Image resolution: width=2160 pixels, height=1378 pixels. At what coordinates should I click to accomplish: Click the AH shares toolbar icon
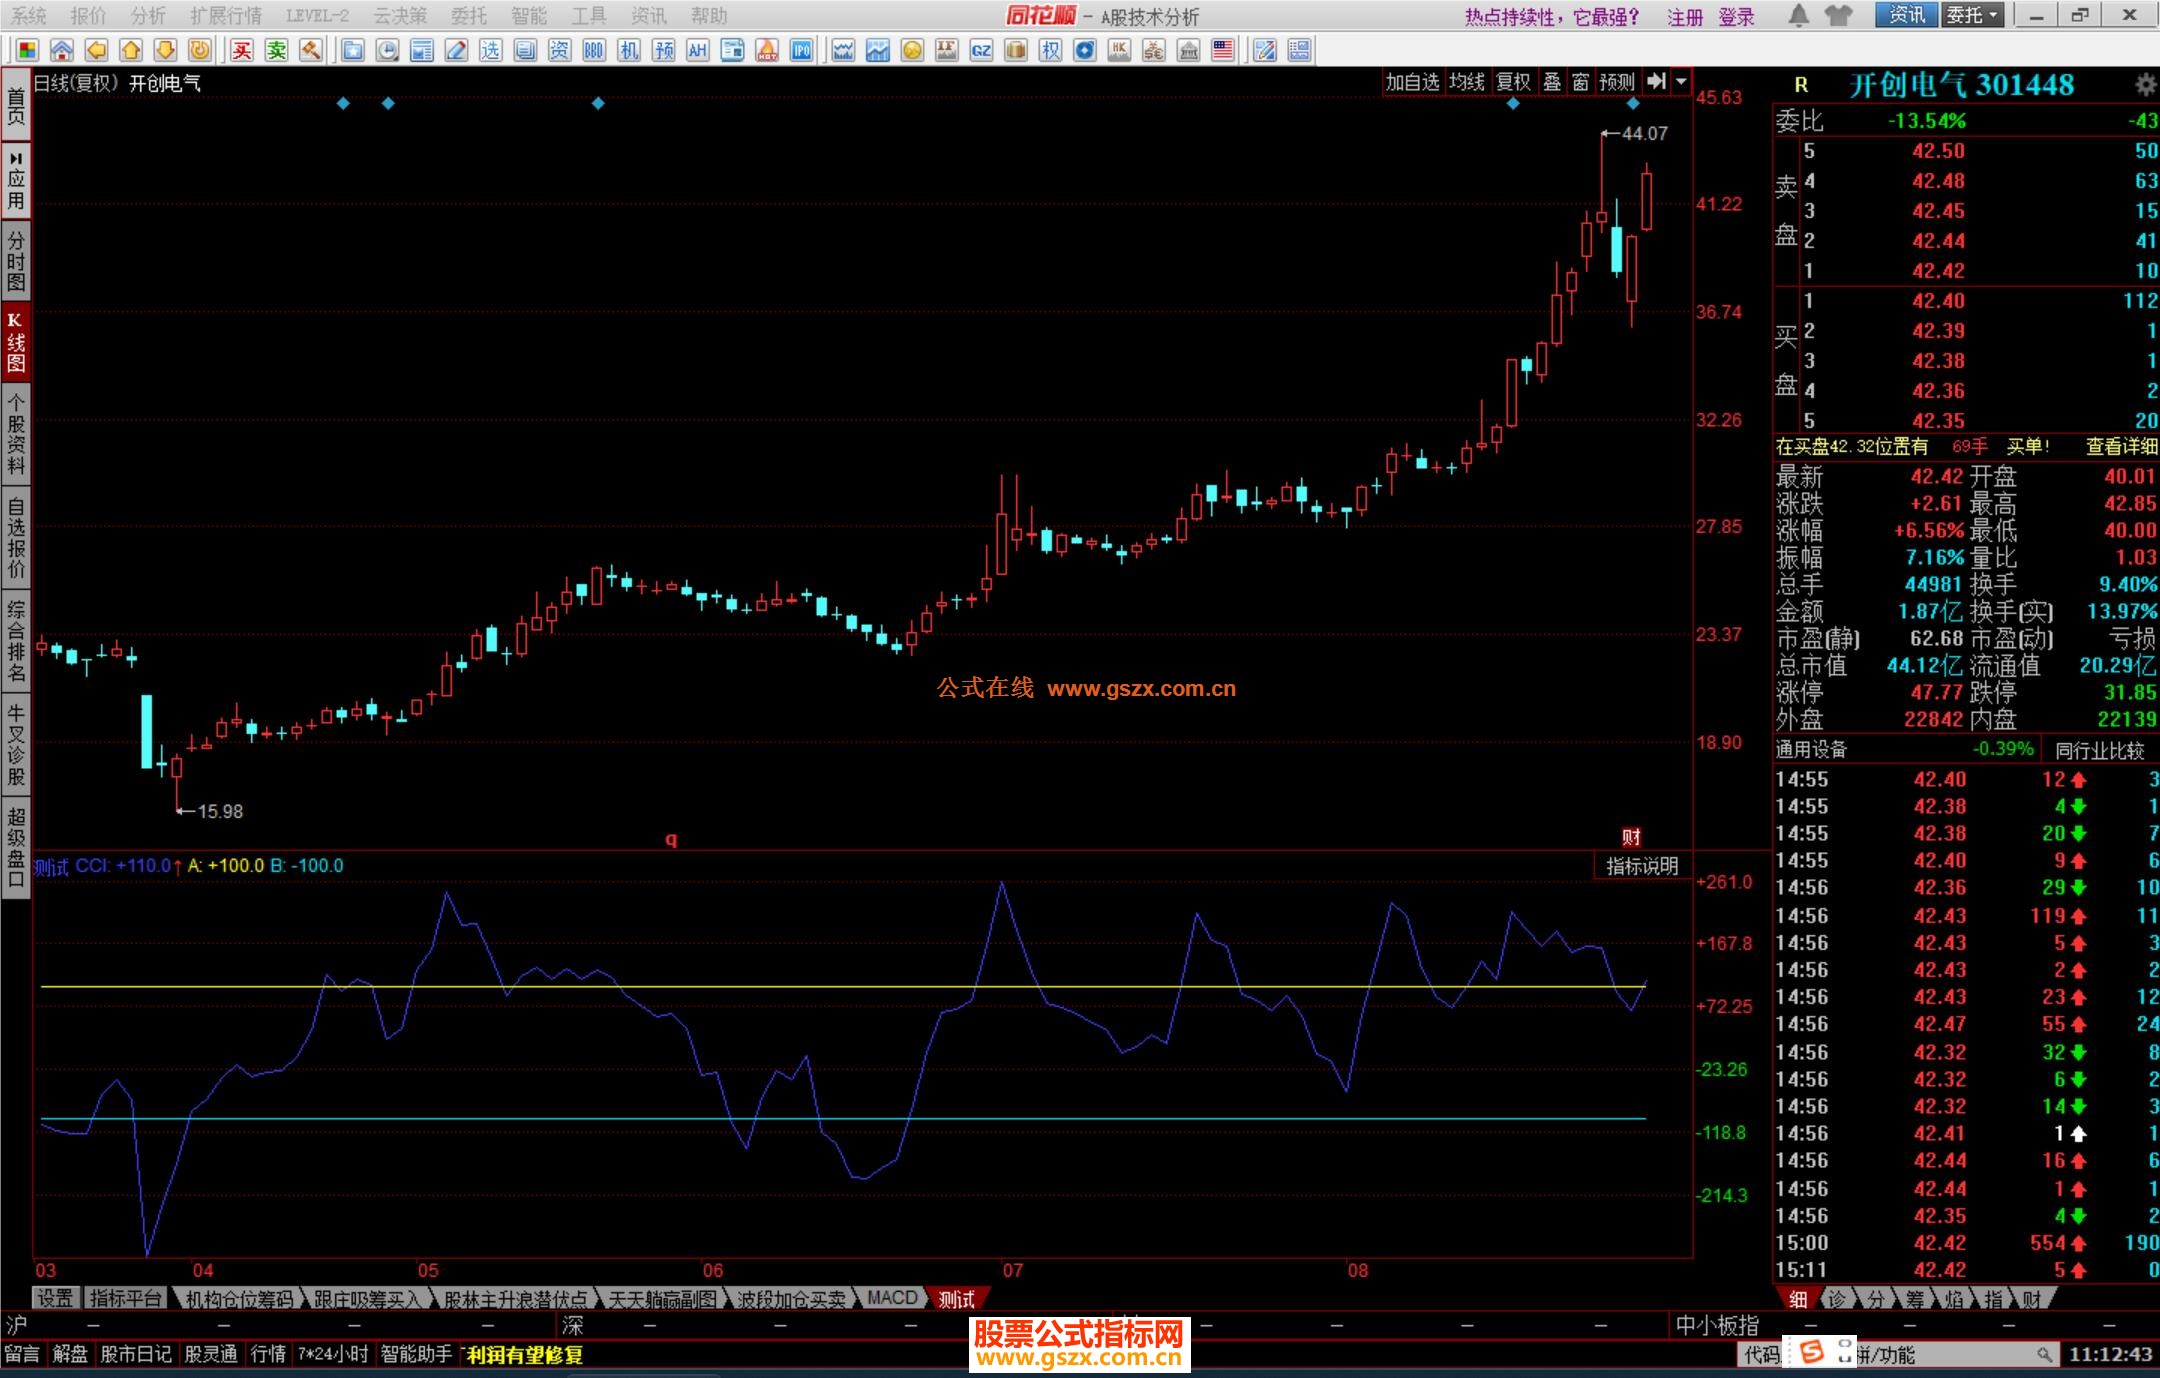click(x=698, y=50)
